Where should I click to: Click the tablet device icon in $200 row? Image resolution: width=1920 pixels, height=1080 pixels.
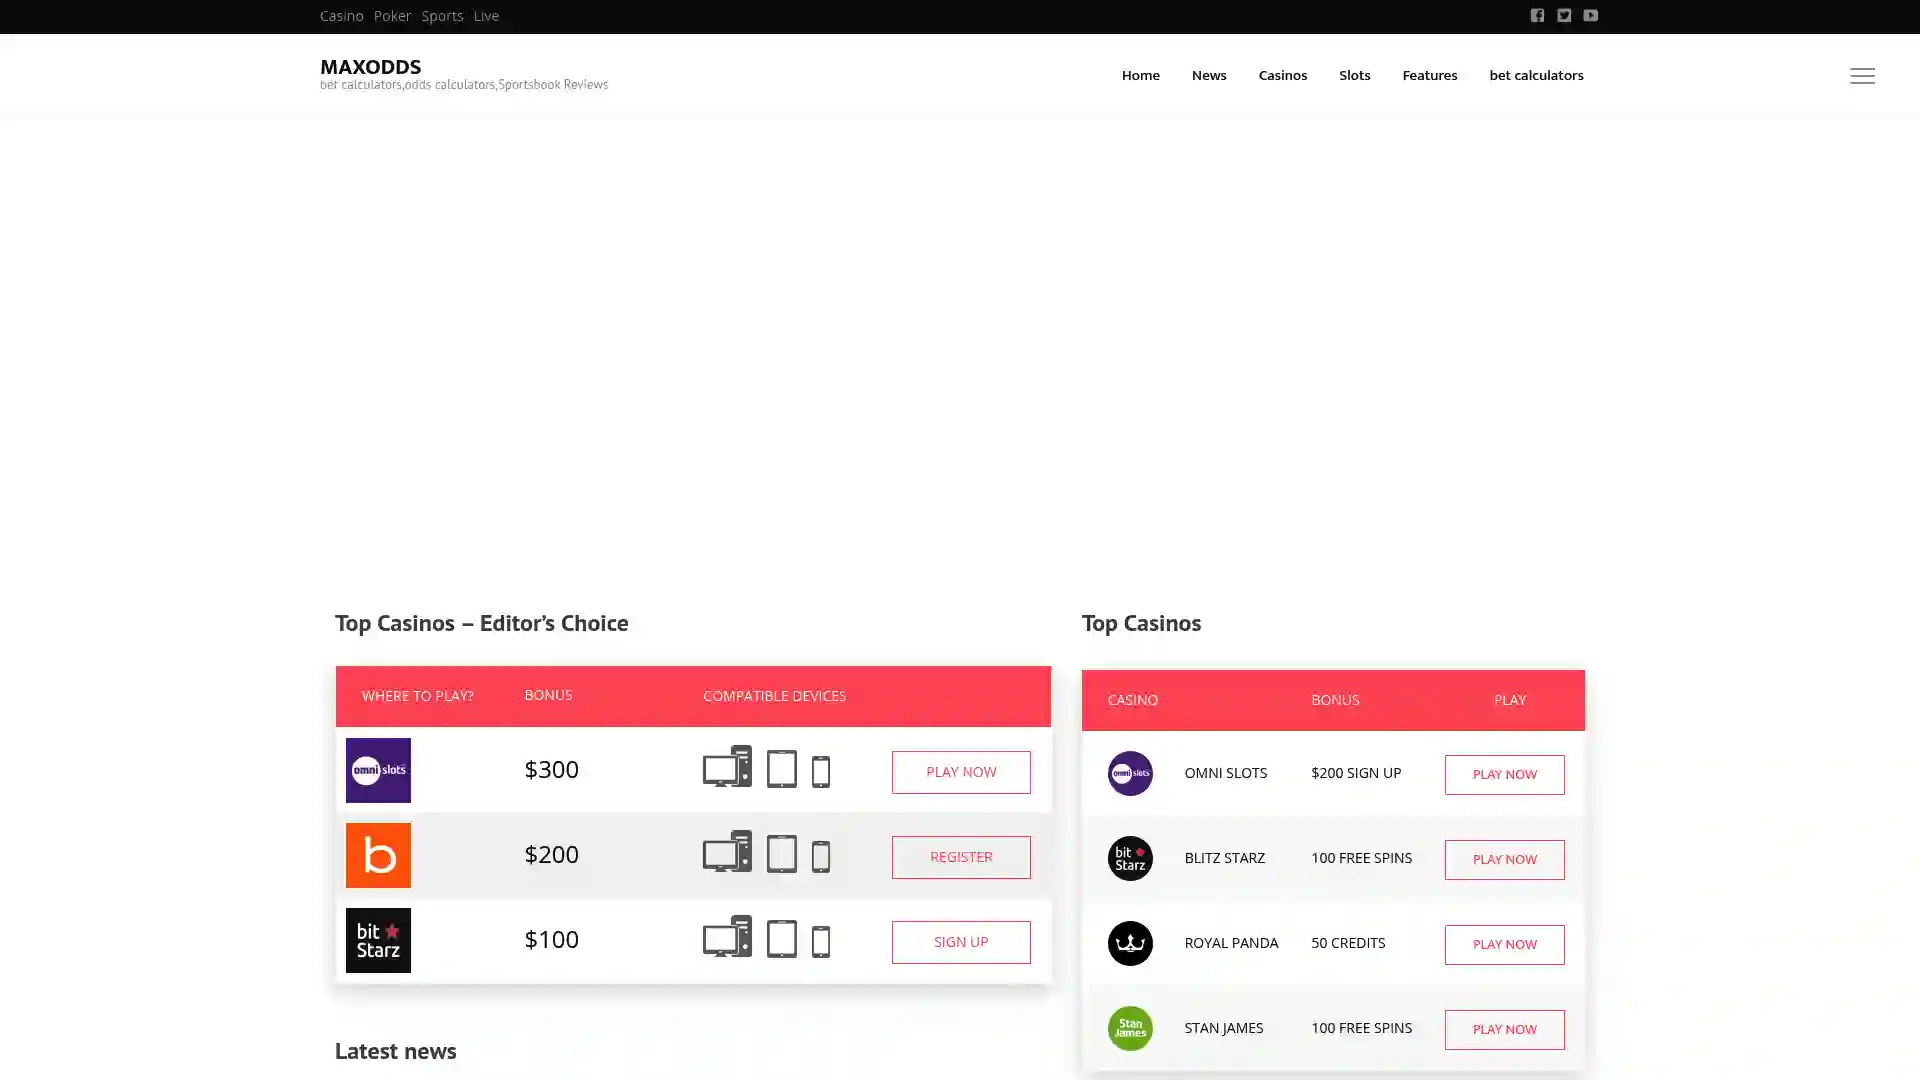click(781, 853)
